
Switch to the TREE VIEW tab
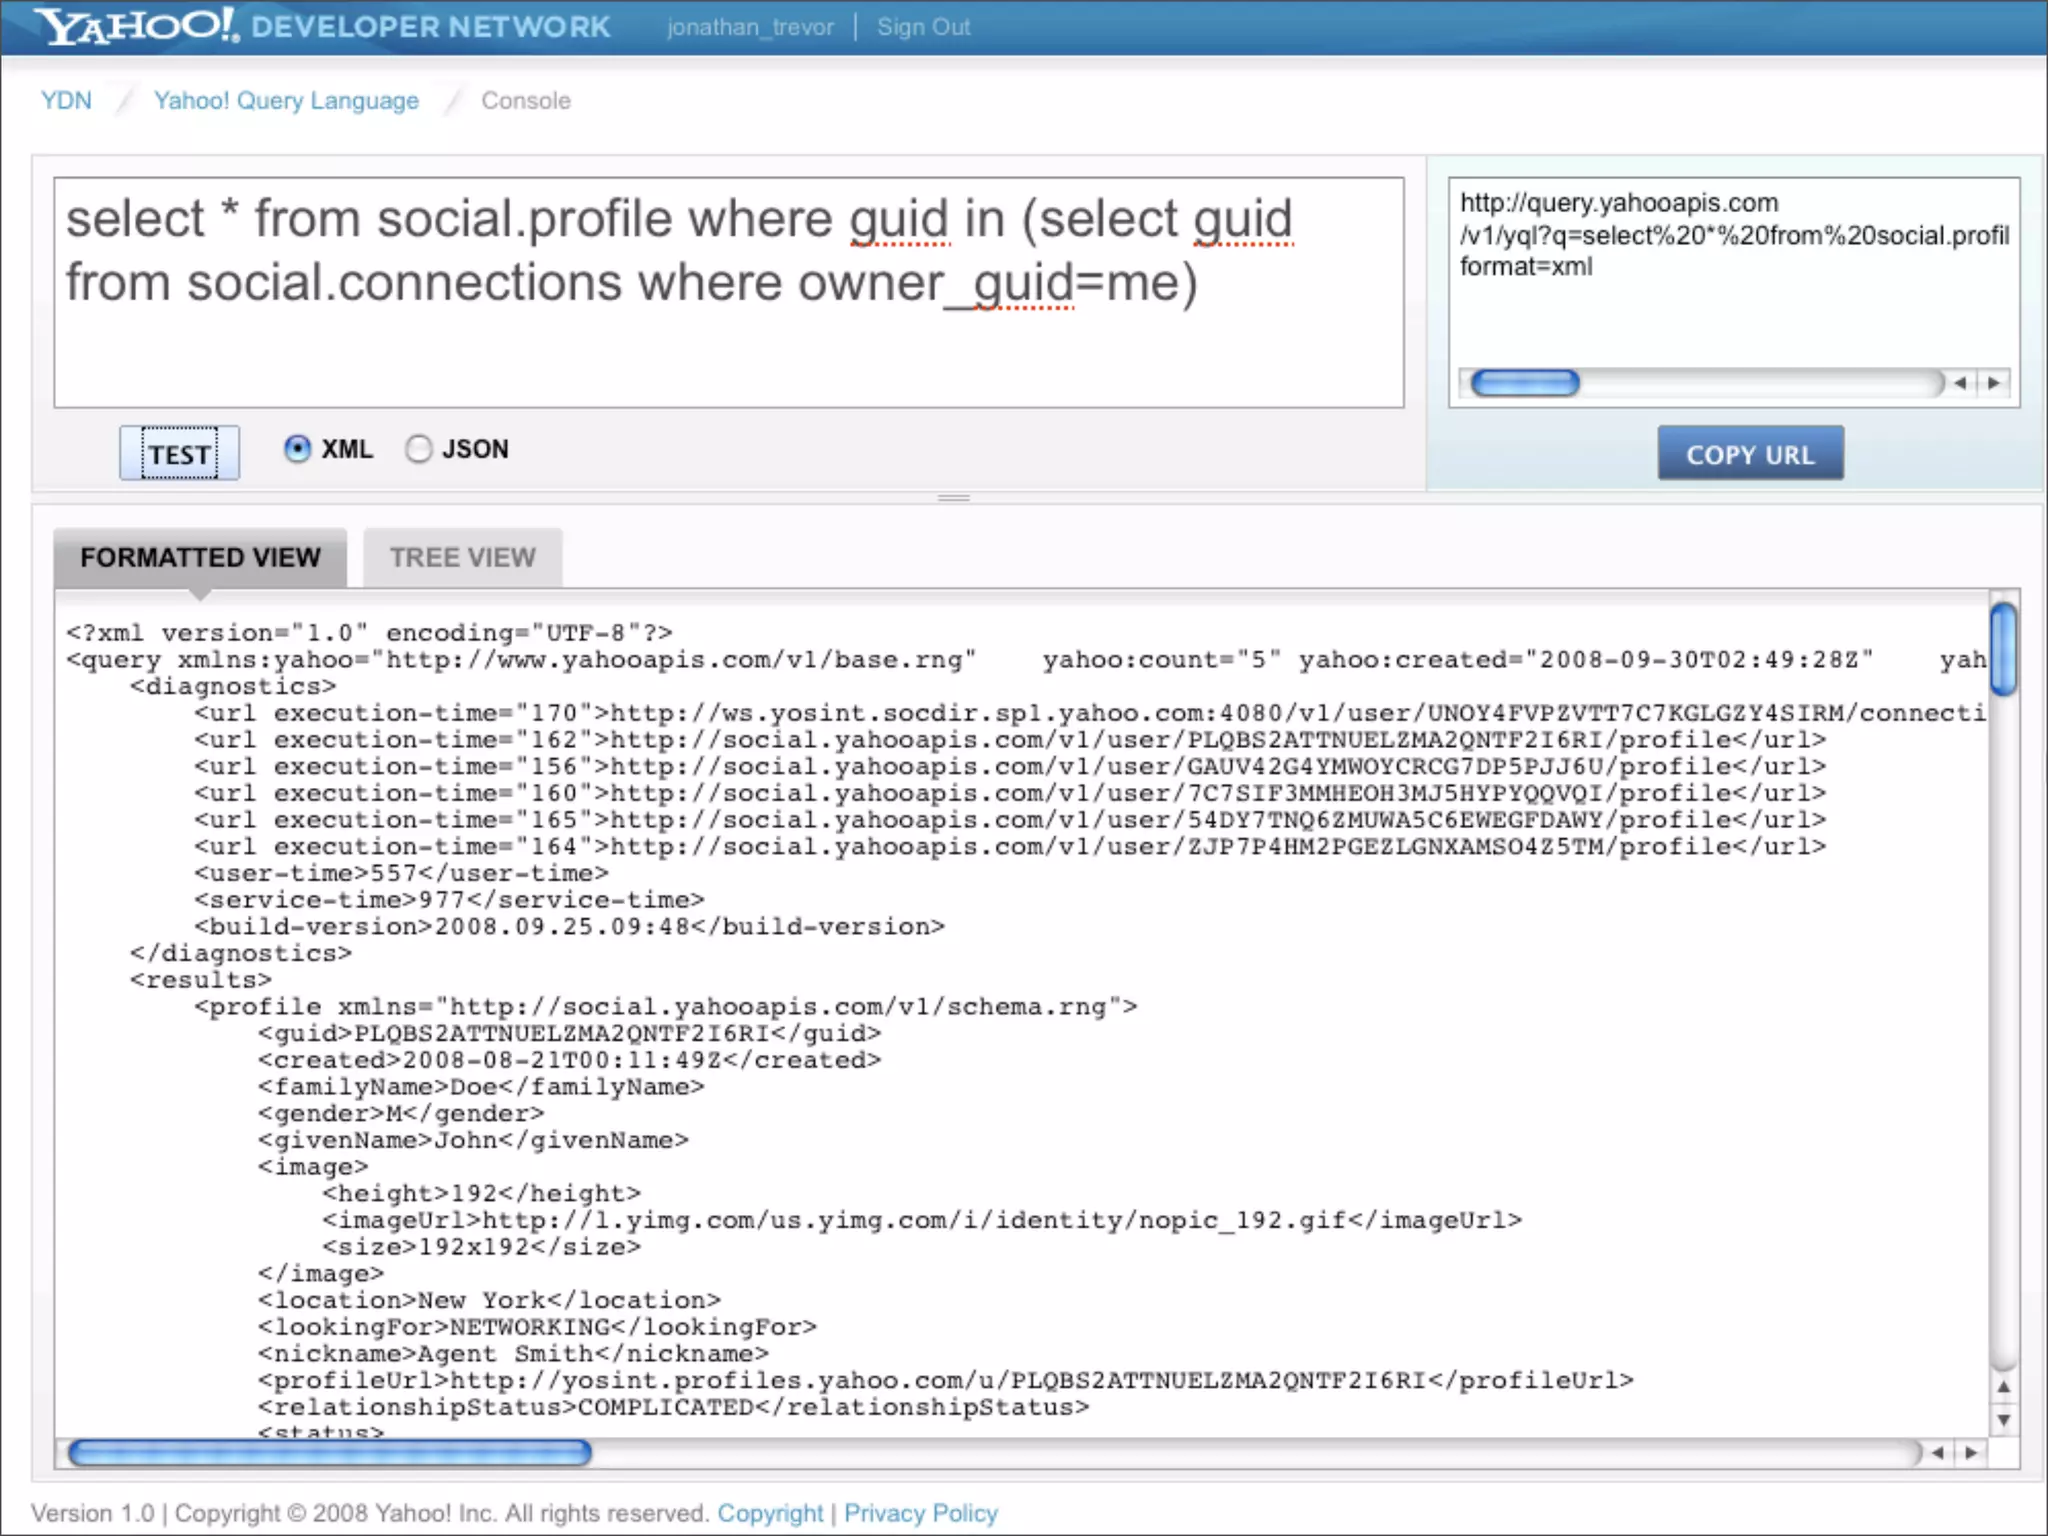pos(462,557)
